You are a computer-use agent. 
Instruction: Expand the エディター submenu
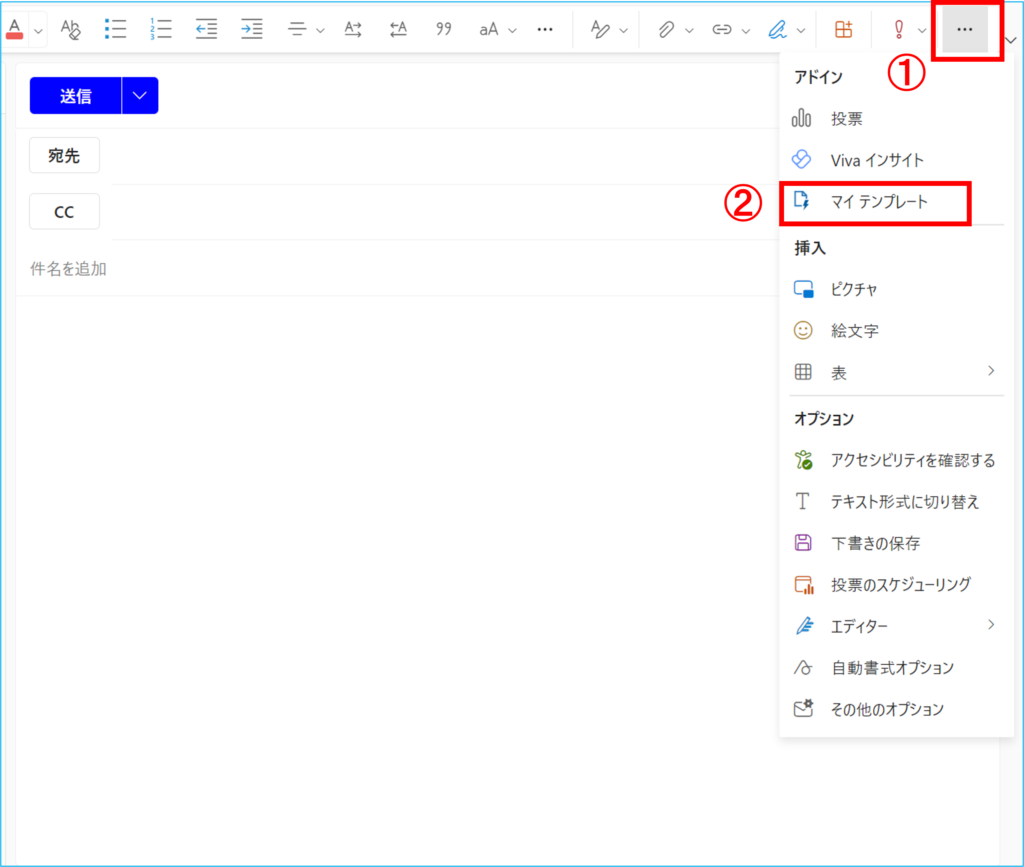[991, 625]
